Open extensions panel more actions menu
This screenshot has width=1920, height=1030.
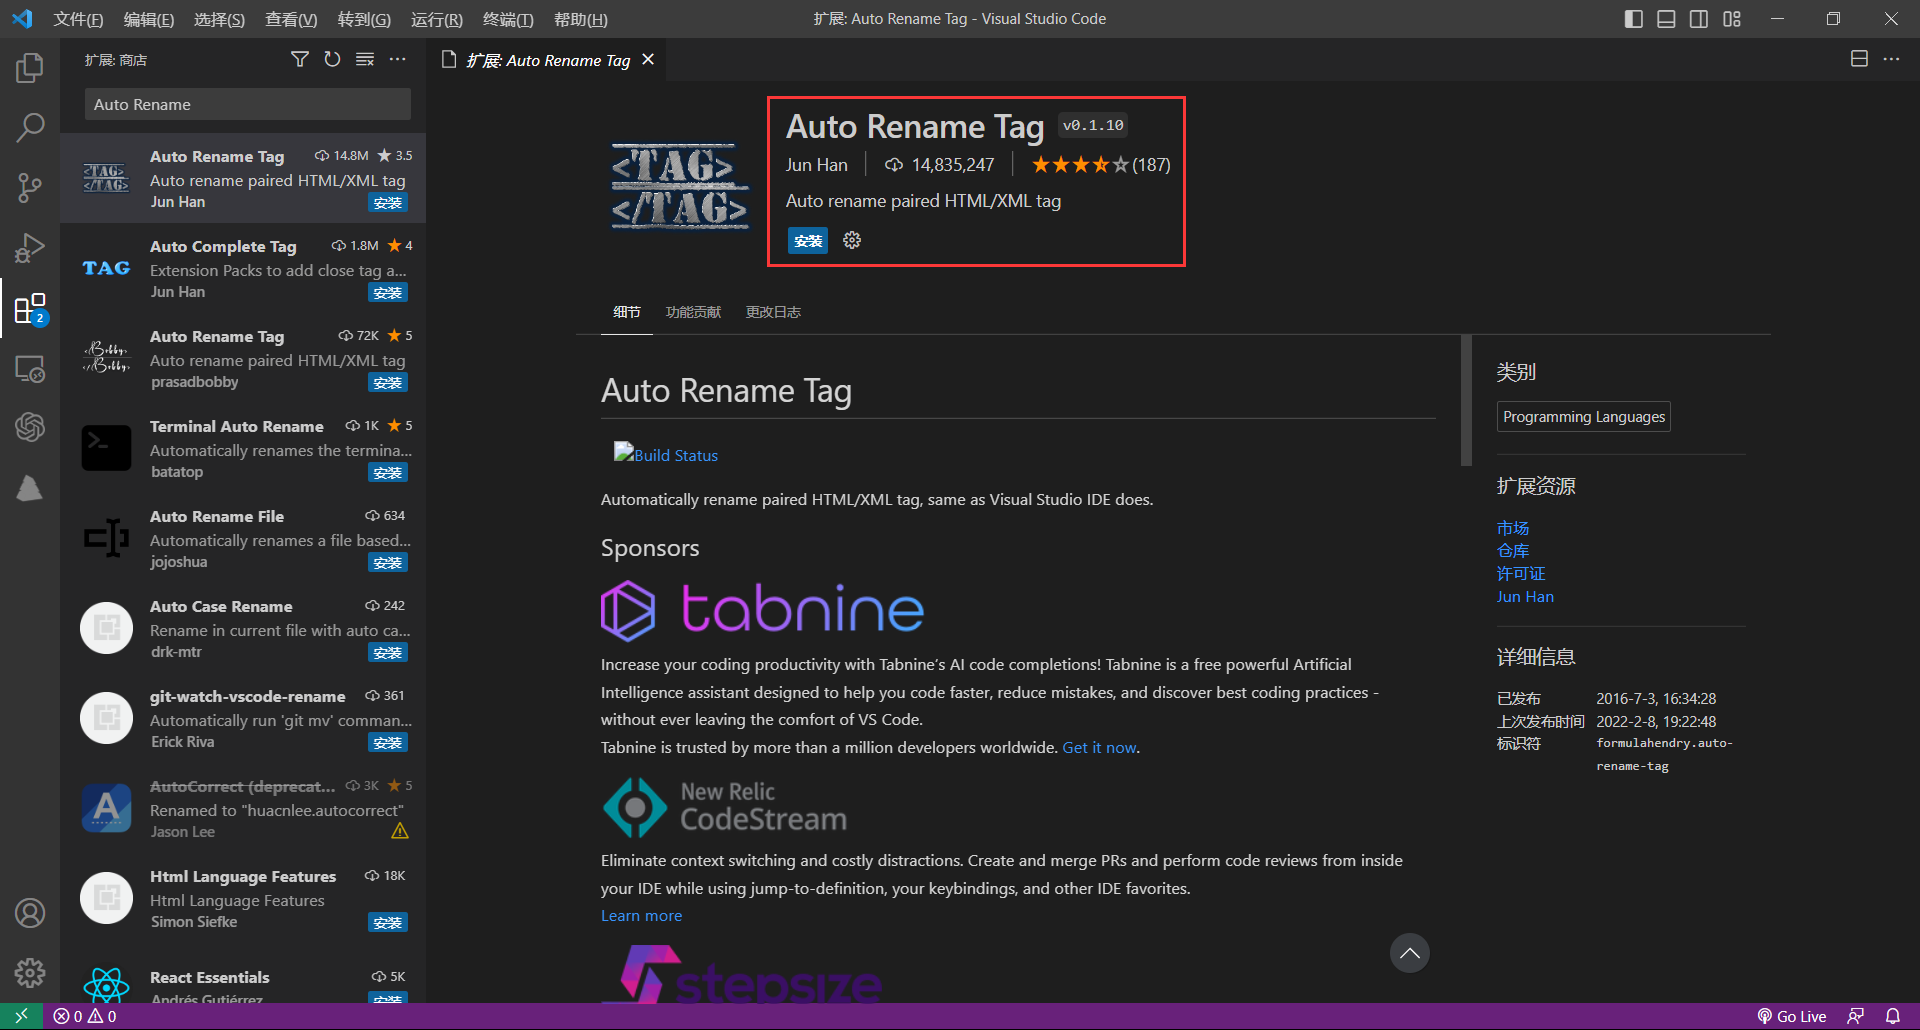coord(398,60)
